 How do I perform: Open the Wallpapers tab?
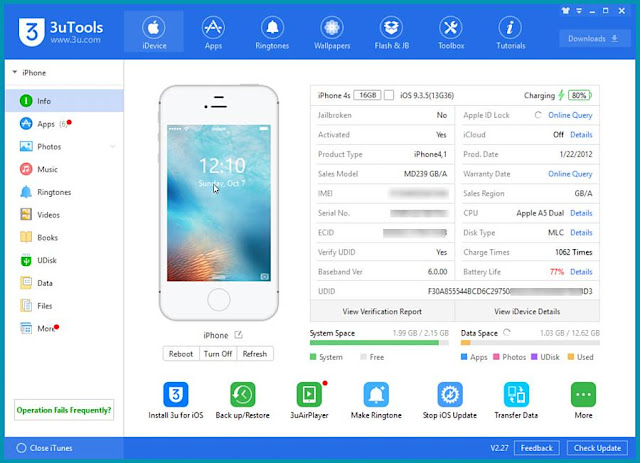[x=332, y=32]
